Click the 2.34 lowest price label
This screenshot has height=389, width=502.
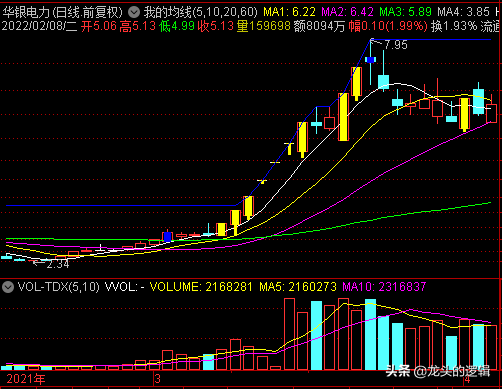(x=58, y=264)
